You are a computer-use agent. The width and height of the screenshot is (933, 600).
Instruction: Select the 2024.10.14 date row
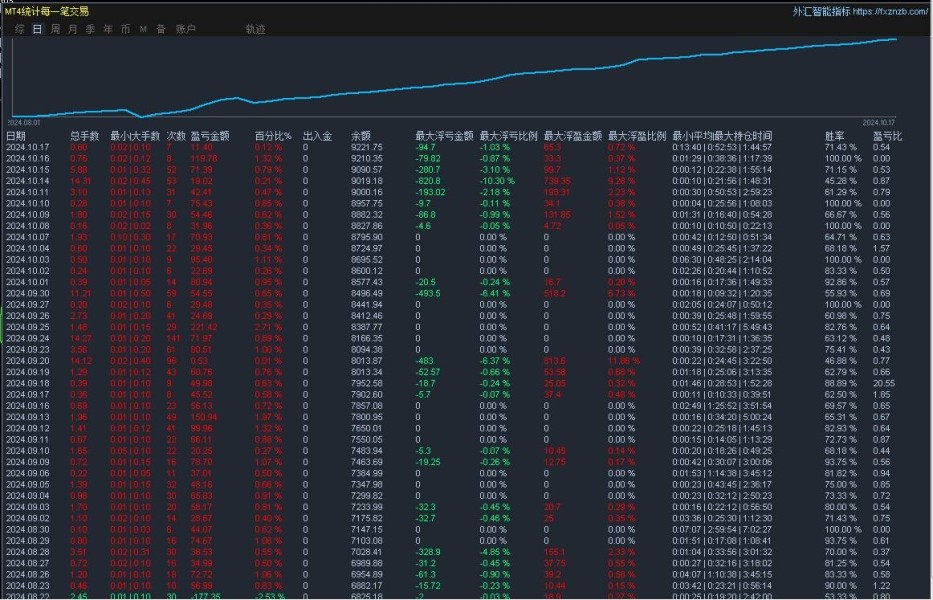click(x=28, y=181)
